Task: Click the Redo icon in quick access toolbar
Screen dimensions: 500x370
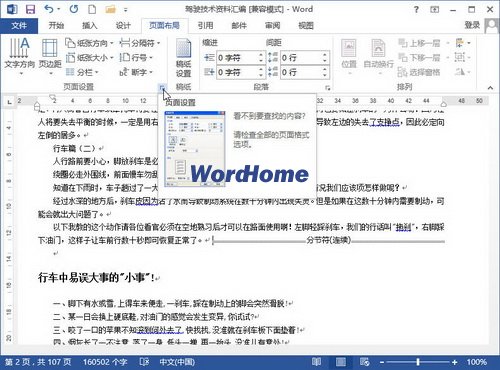Action: (74, 9)
